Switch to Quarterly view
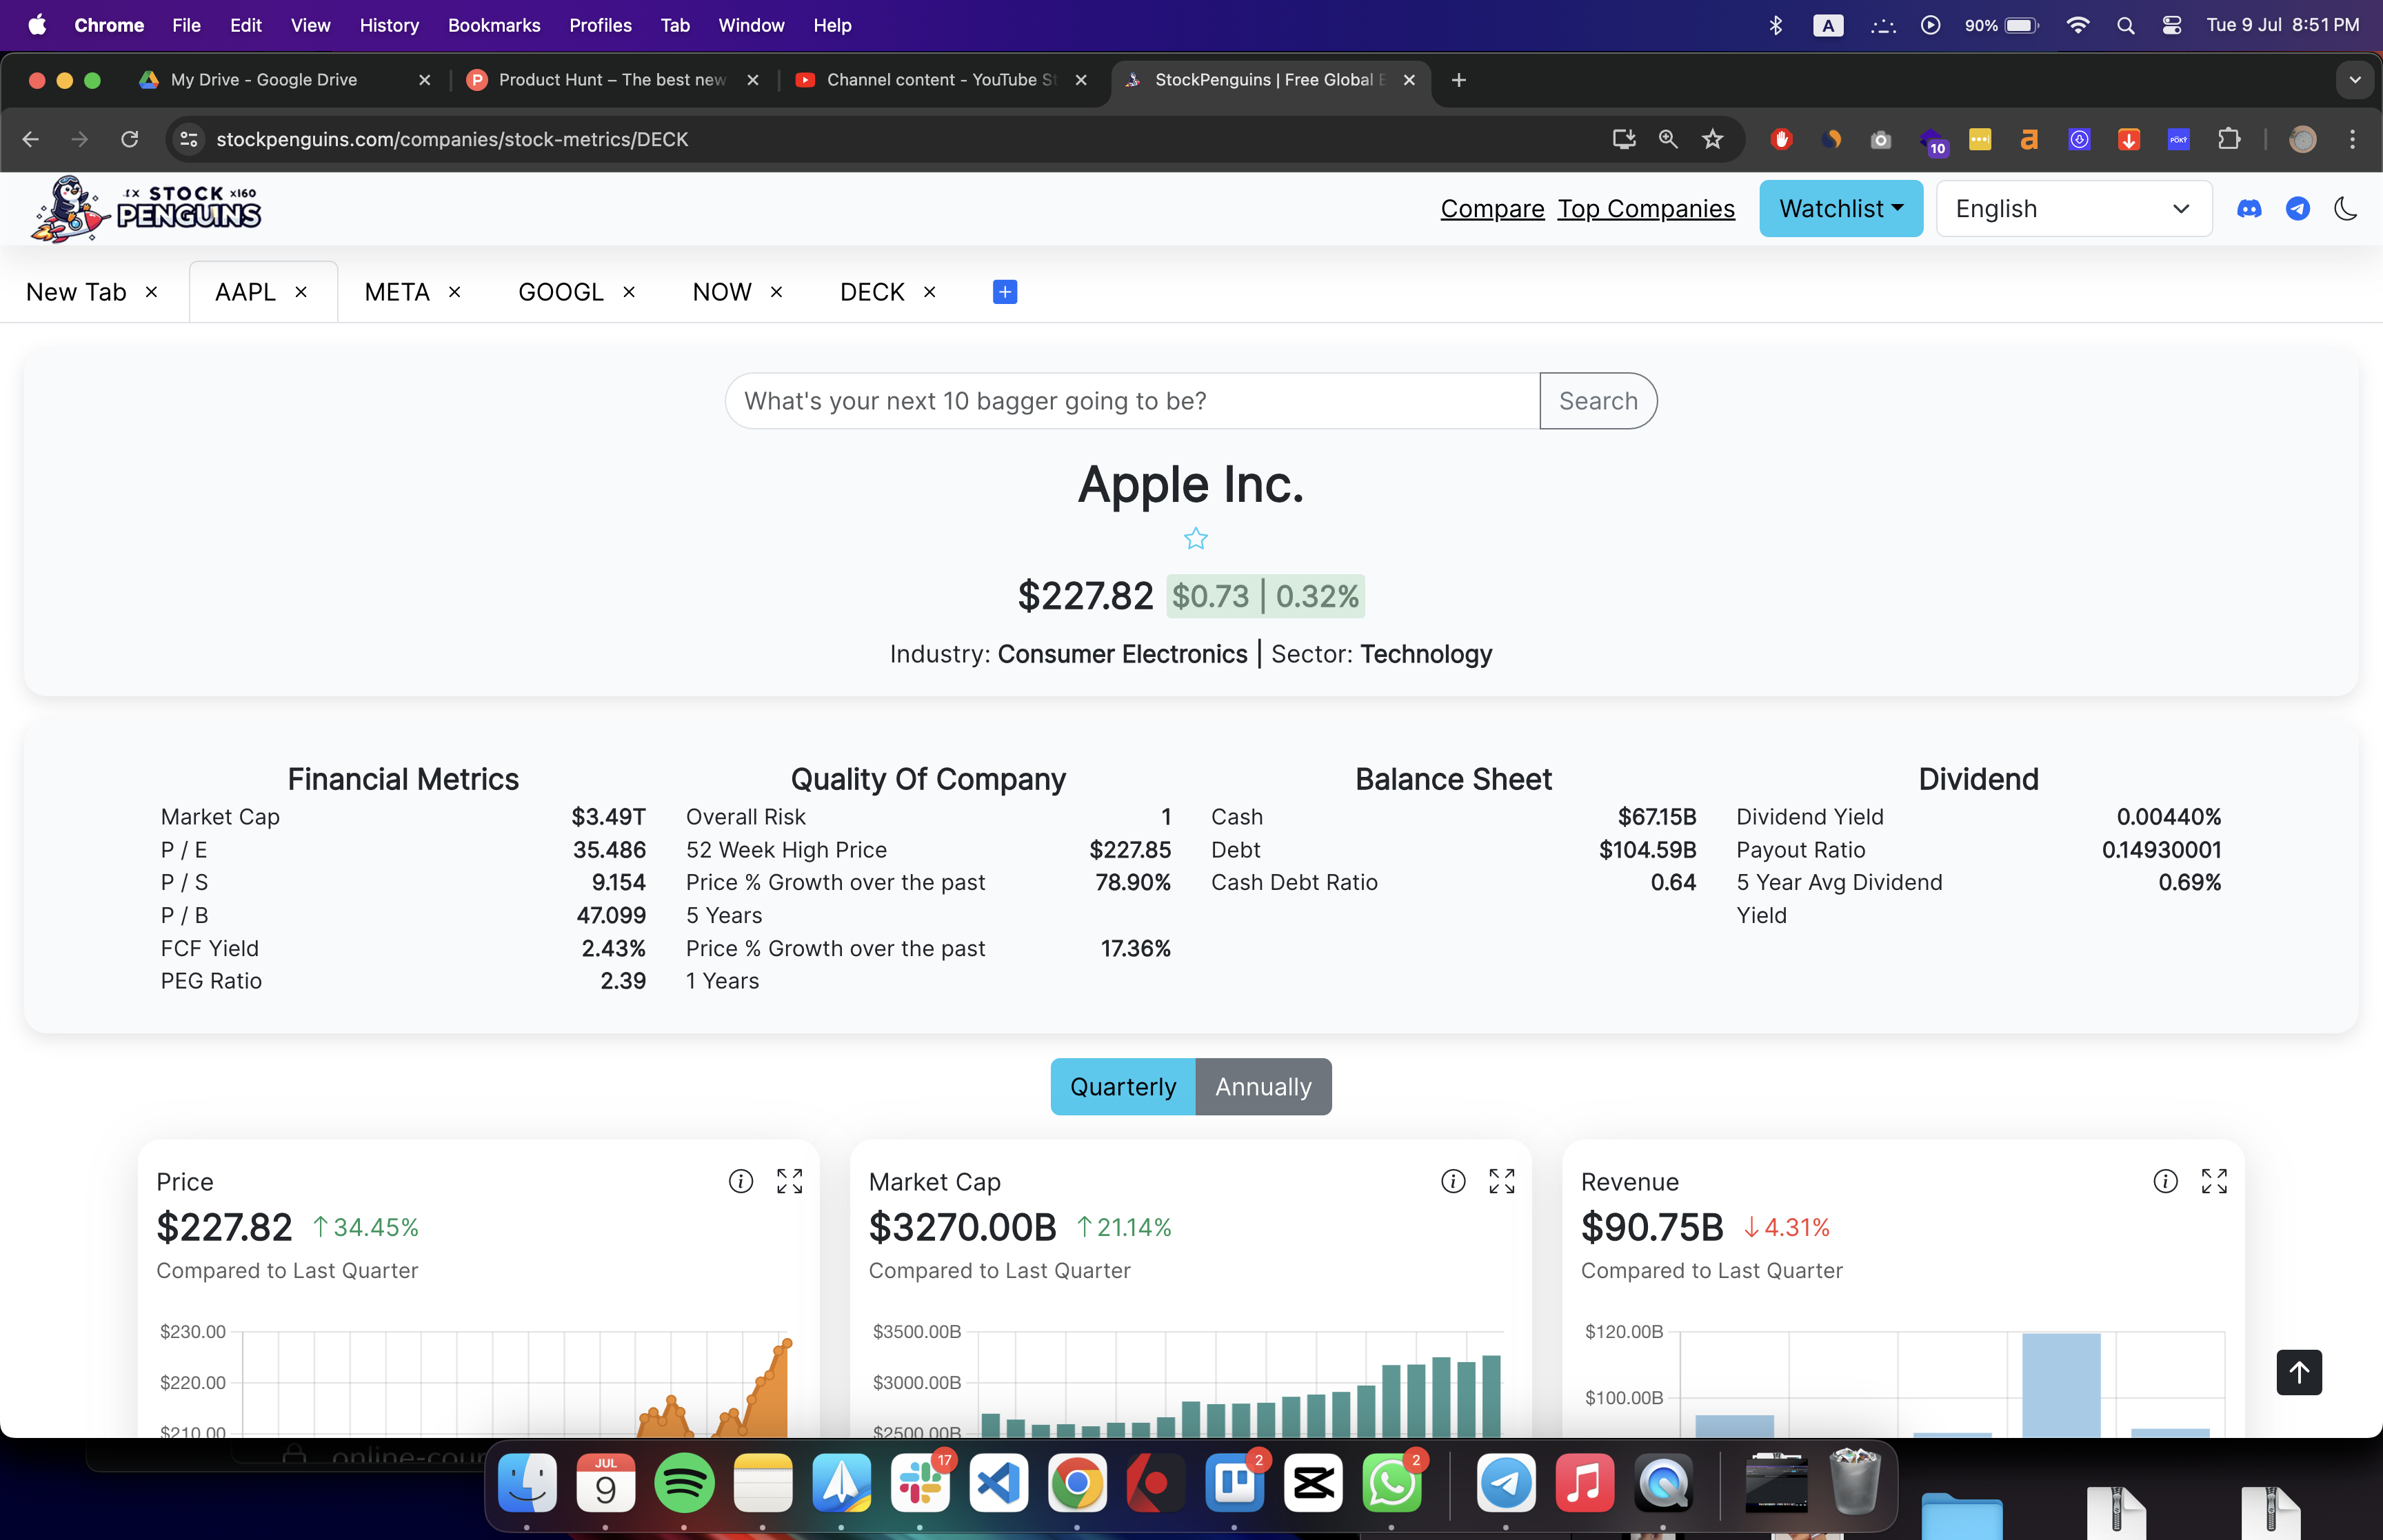This screenshot has width=2383, height=1540. point(1123,1086)
